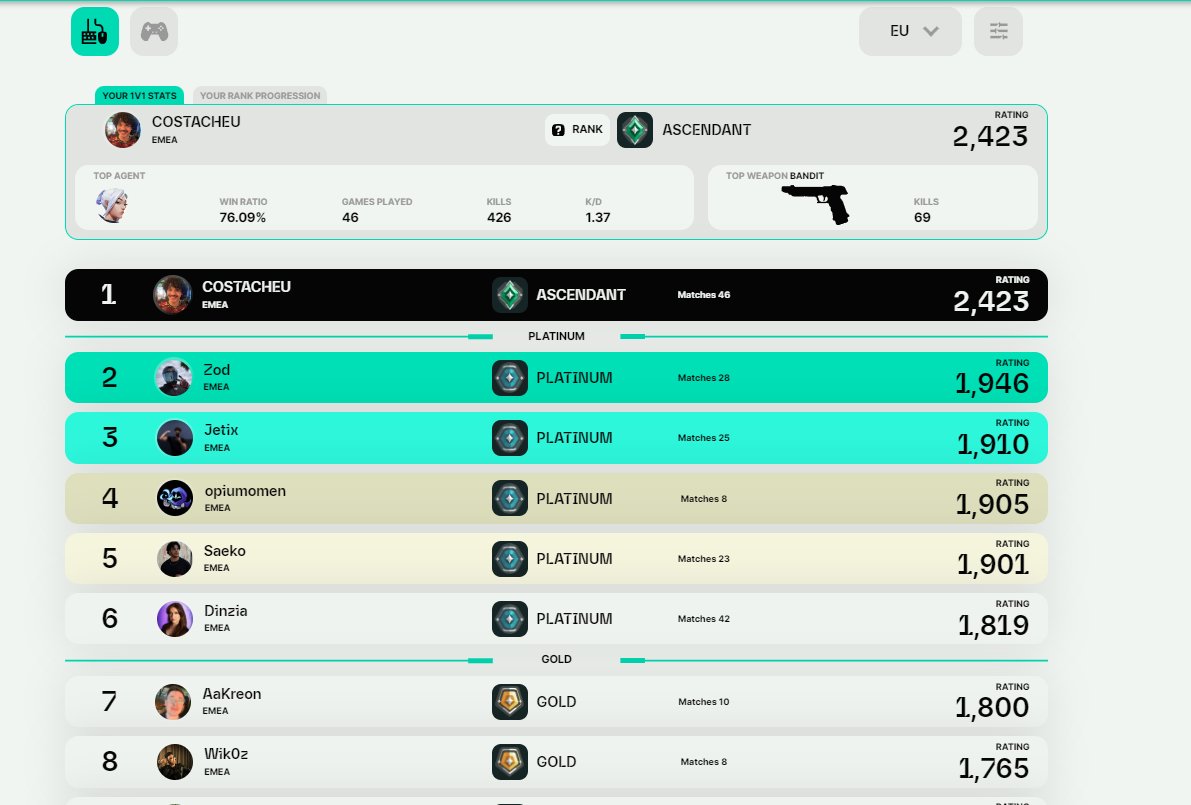Click COSTACHEU avatar in stats card
Viewport: 1191px width, 805px height.
(x=123, y=130)
